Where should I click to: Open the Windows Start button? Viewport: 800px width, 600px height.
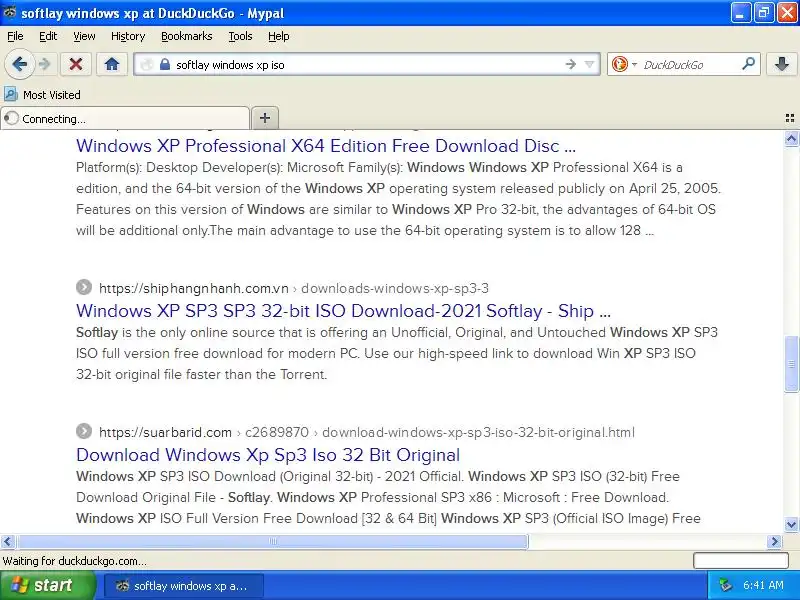(x=47, y=585)
